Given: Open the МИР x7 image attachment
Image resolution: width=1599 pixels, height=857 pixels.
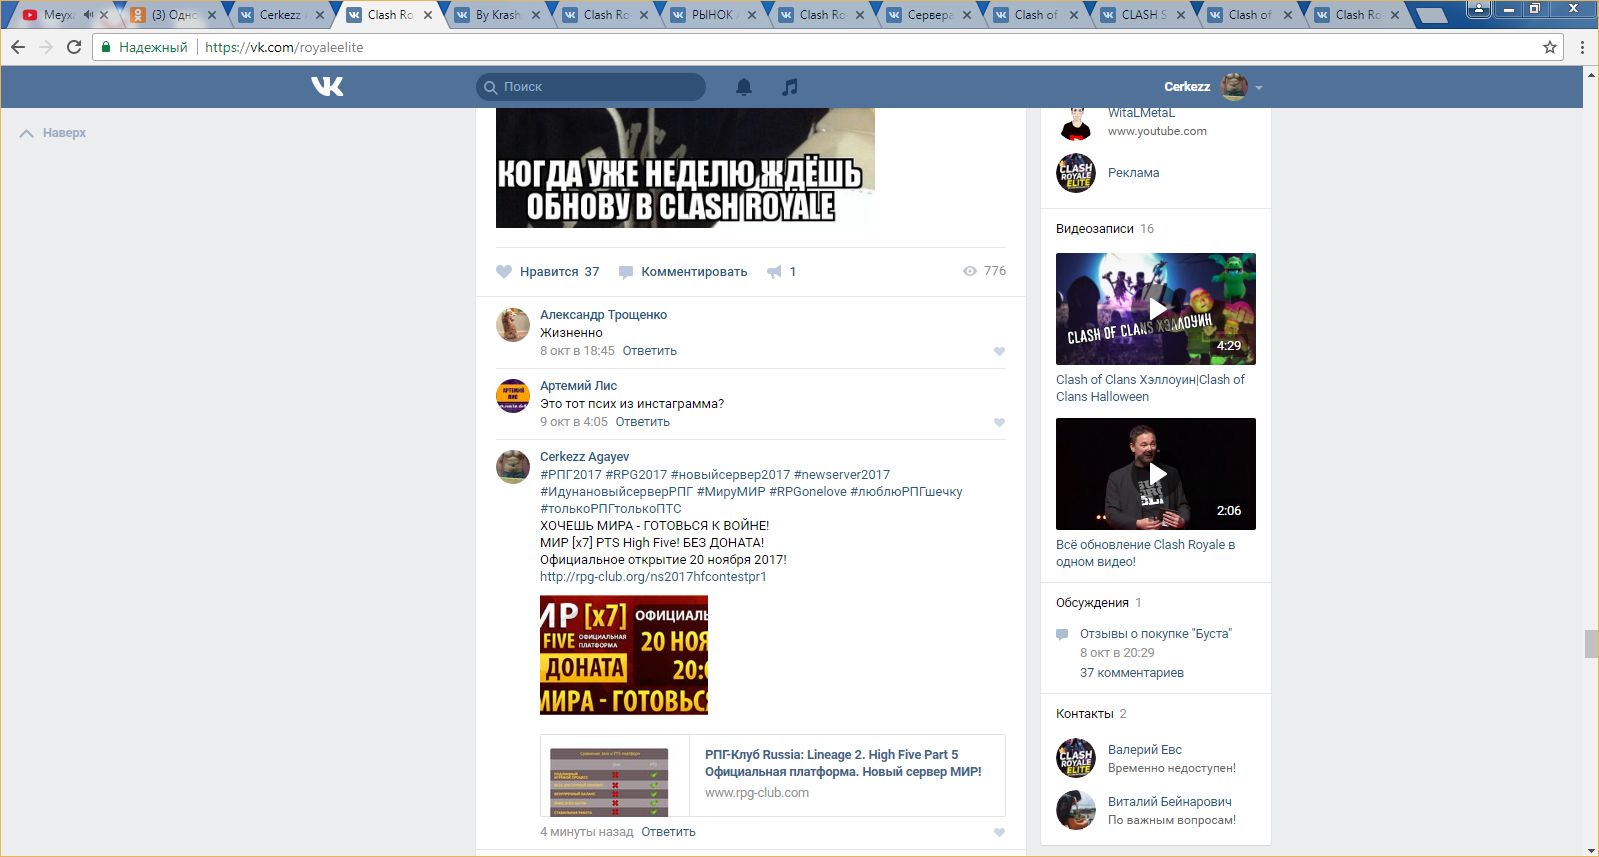Looking at the screenshot, I should [x=624, y=655].
